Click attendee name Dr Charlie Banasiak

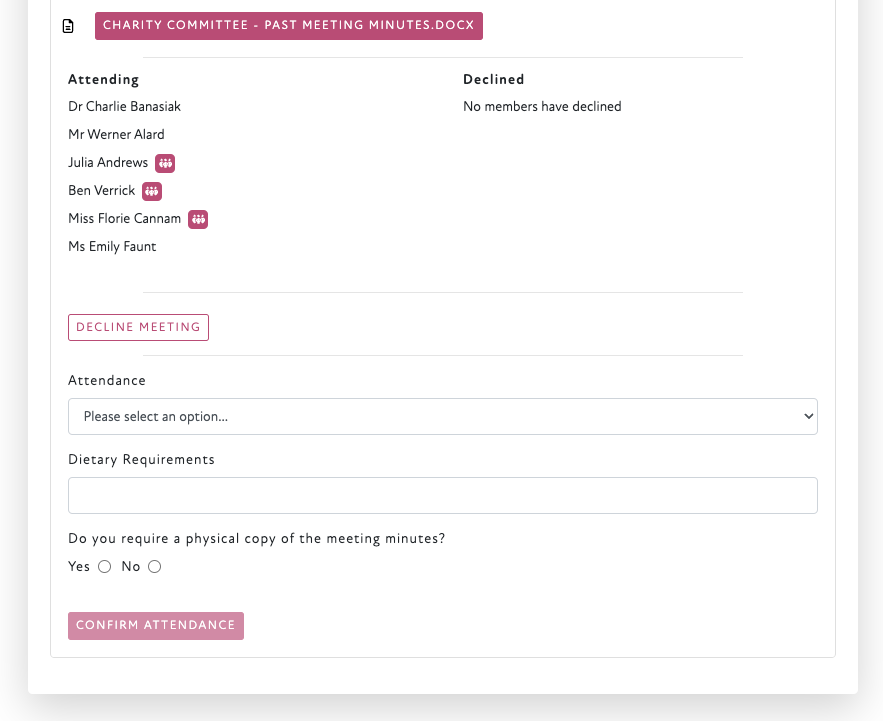pos(124,106)
